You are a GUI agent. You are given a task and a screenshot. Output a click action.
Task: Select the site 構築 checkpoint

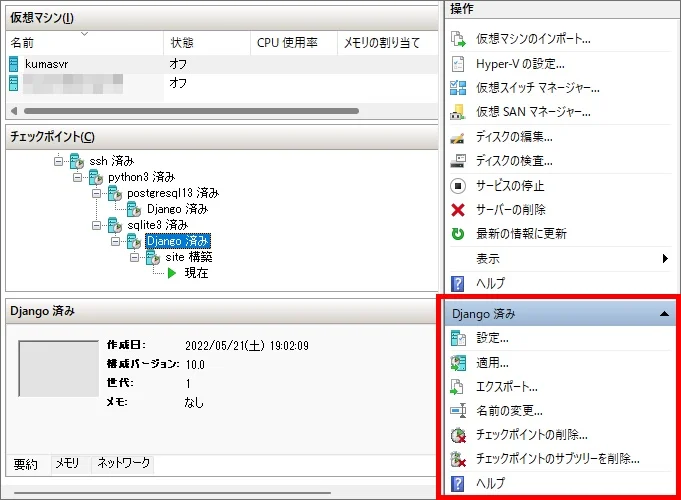tap(187, 257)
